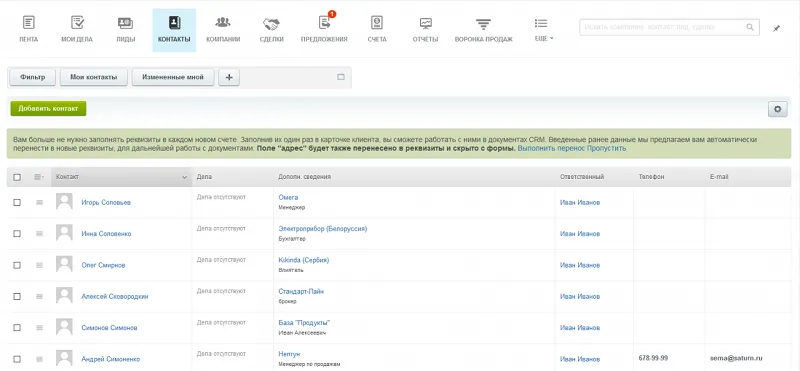Viewport: 800px width, 371px height.
Task: Tick the checkbox for Олег Смирнов
Action: point(17,265)
